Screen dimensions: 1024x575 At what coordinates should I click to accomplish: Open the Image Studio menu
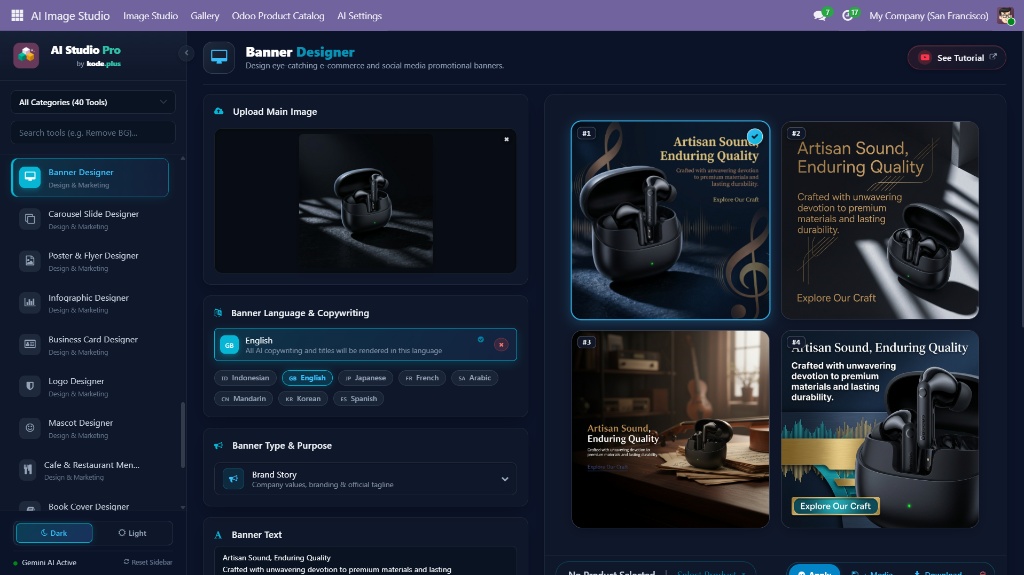click(150, 16)
